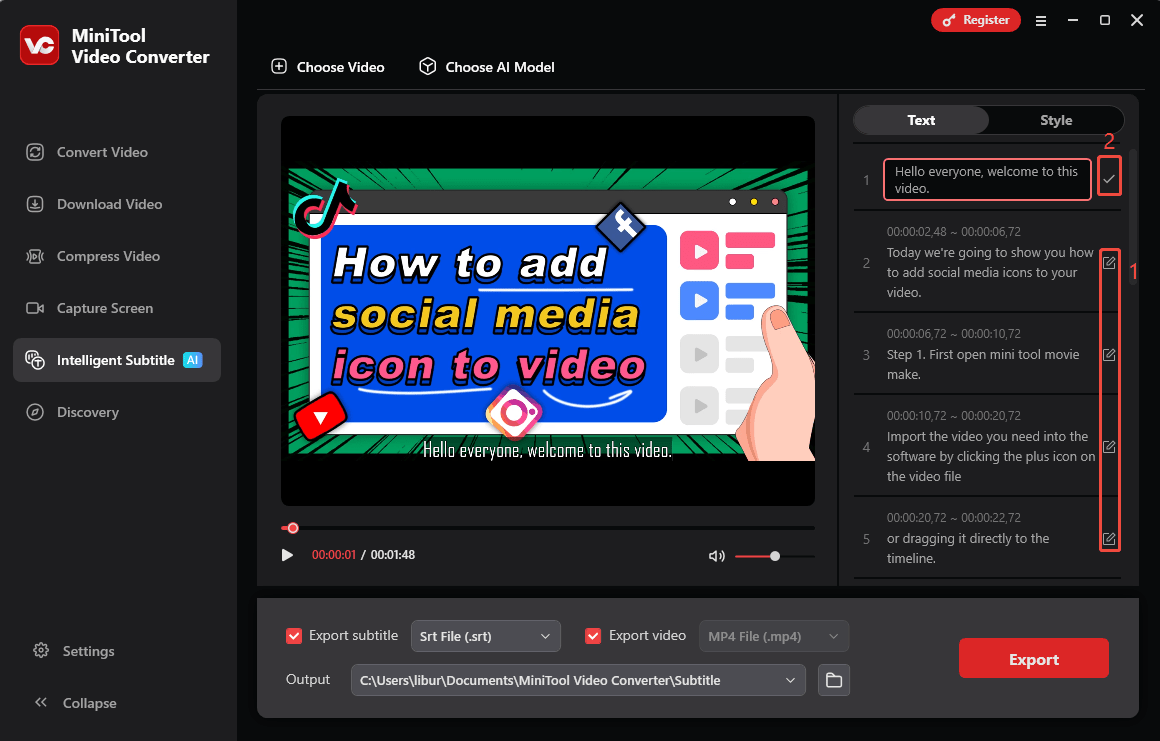
Task: Click the video preview thumbnail
Action: tap(547, 311)
